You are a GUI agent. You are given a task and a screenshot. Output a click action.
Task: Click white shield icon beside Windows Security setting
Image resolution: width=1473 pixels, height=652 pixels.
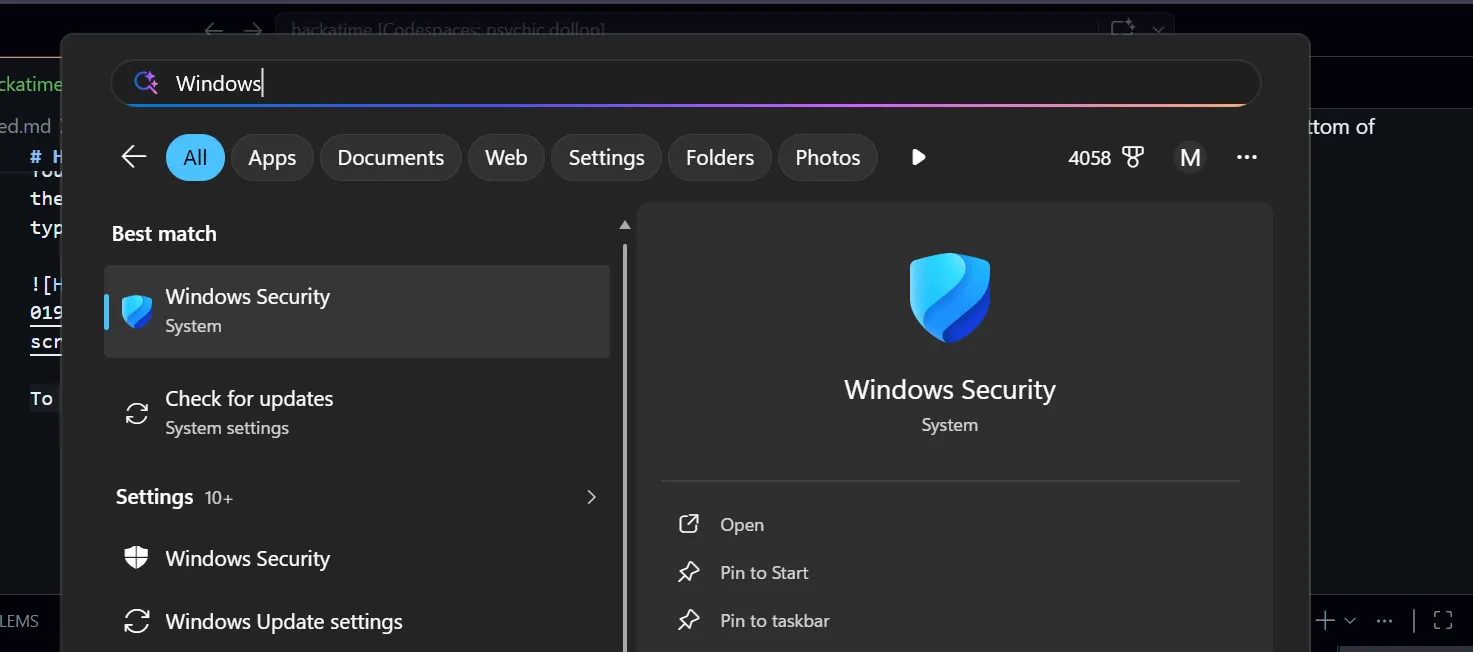point(137,558)
